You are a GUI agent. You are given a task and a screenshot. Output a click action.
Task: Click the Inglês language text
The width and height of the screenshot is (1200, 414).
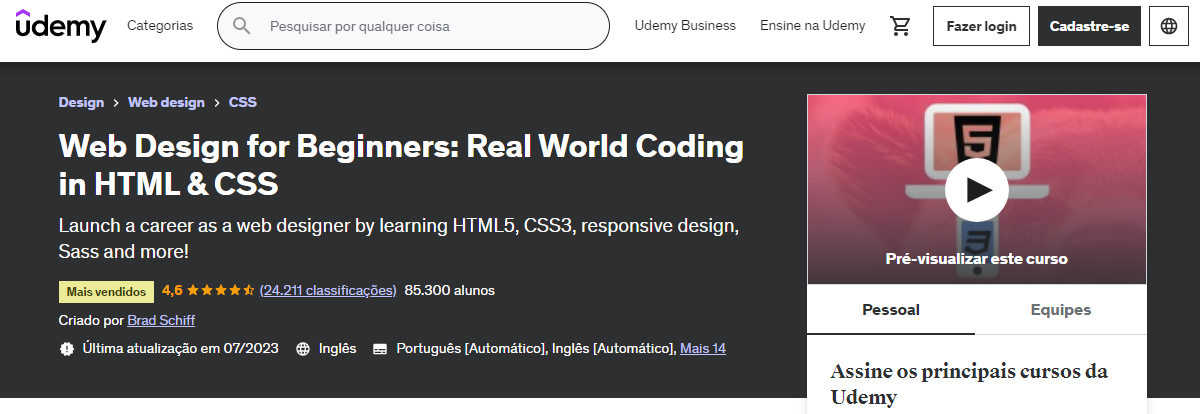click(x=338, y=349)
